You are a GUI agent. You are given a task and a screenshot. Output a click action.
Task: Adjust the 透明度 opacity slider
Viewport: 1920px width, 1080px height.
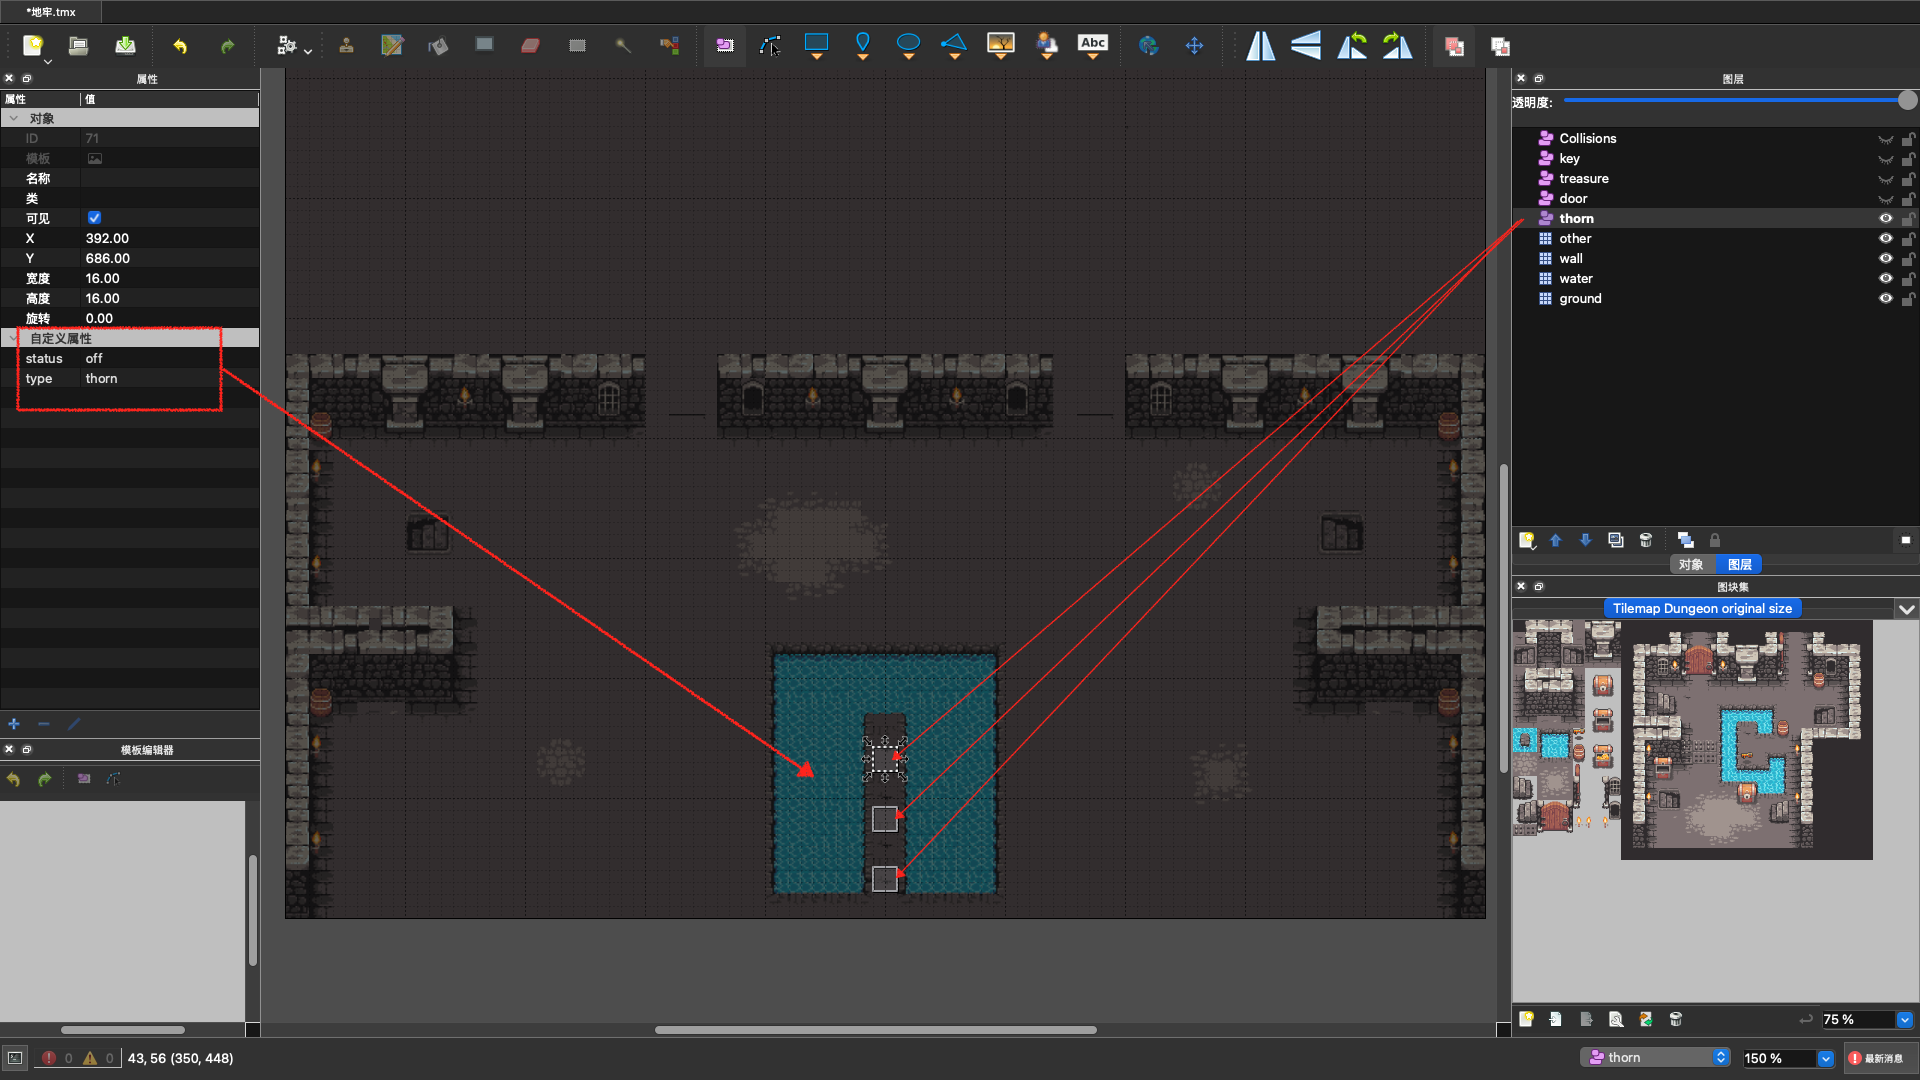tap(1738, 100)
